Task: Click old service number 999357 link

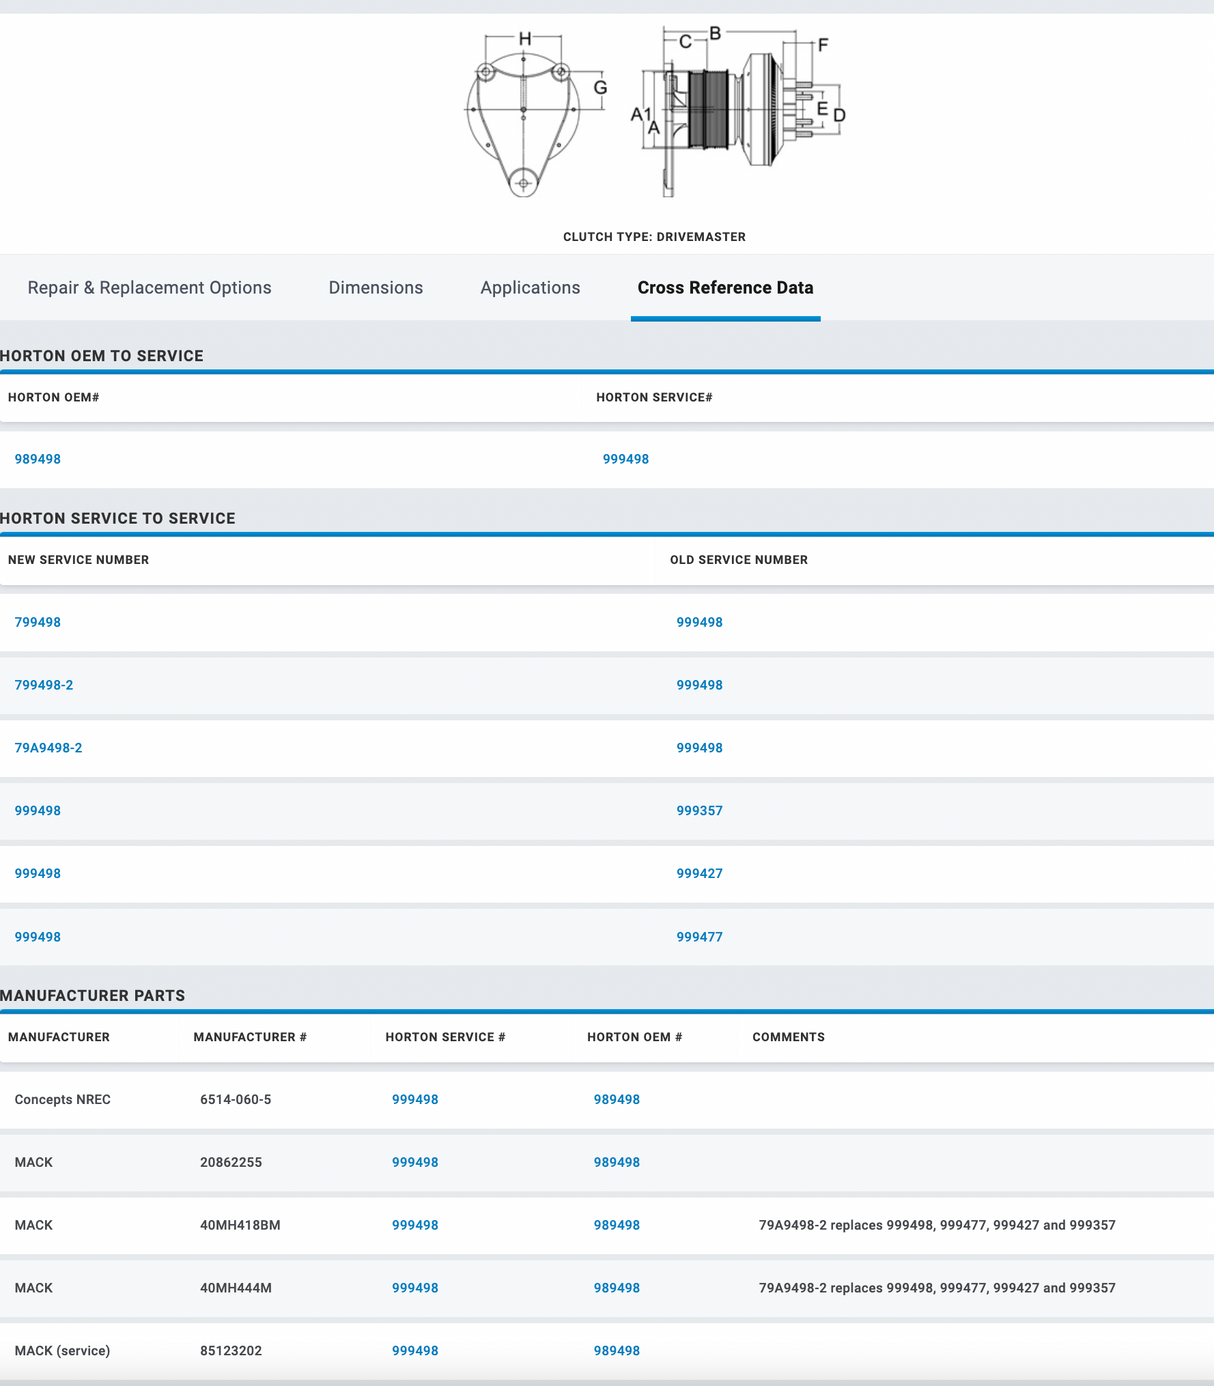Action: pyautogui.click(x=699, y=811)
